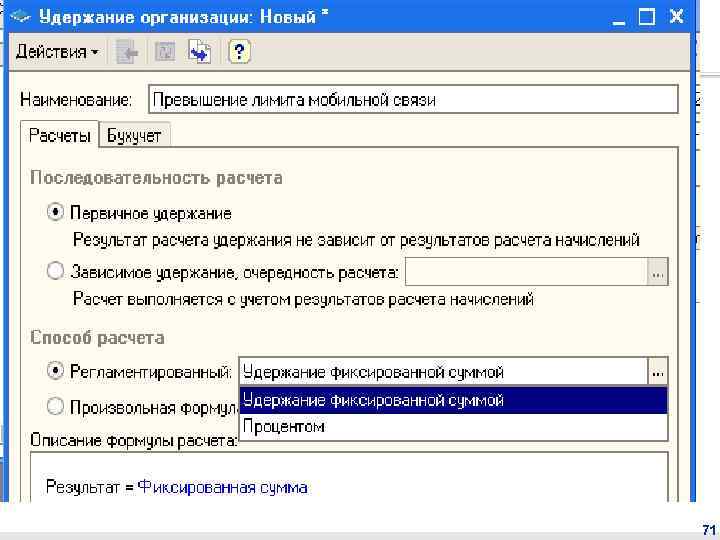The image size is (720, 540).
Task: Click the Последовательность расчета heading
Action: (x=156, y=178)
